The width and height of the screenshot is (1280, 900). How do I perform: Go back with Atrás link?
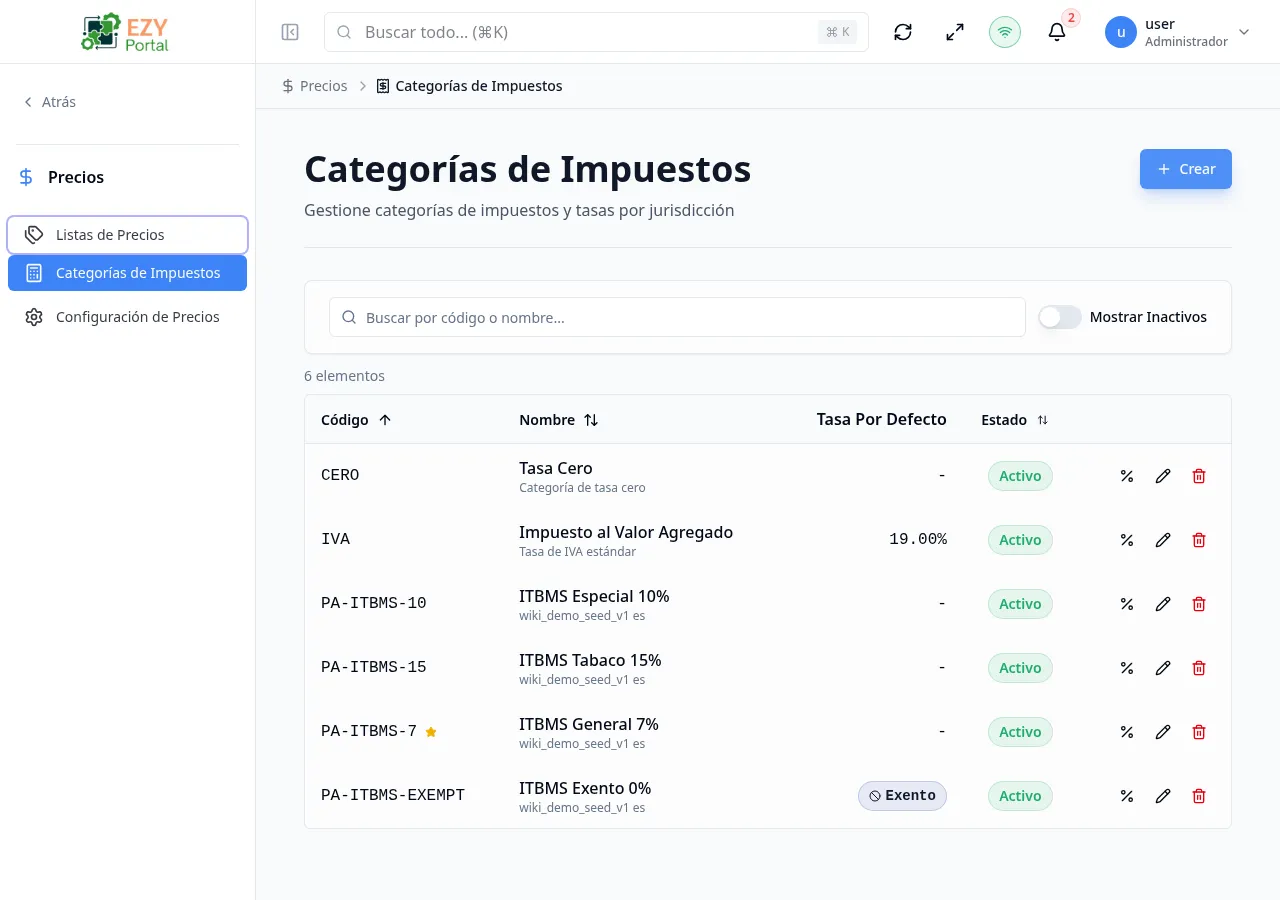[x=50, y=102]
